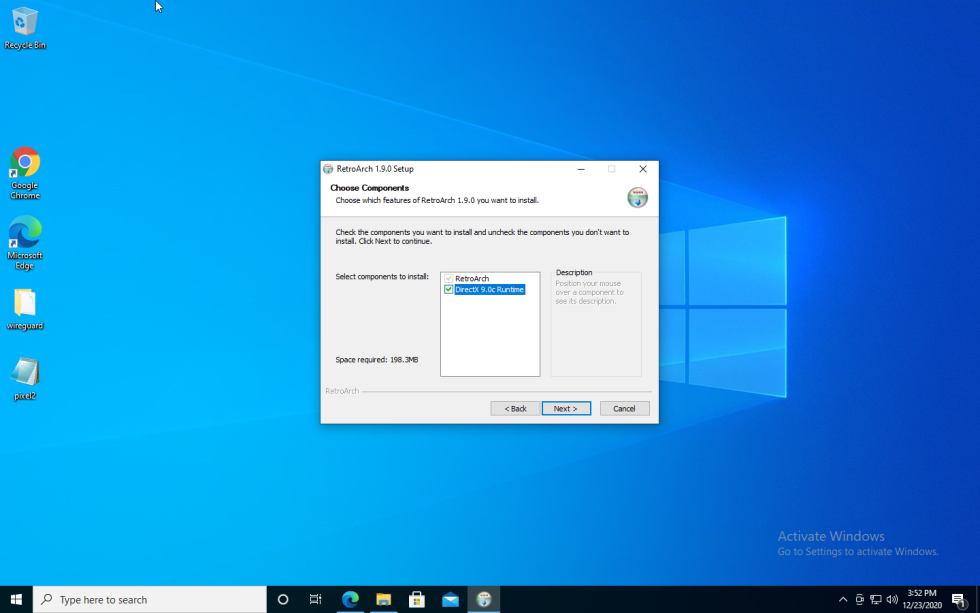The width and height of the screenshot is (980, 613).
Task: Open the RetroArch installer from the taskbar
Action: 484,599
